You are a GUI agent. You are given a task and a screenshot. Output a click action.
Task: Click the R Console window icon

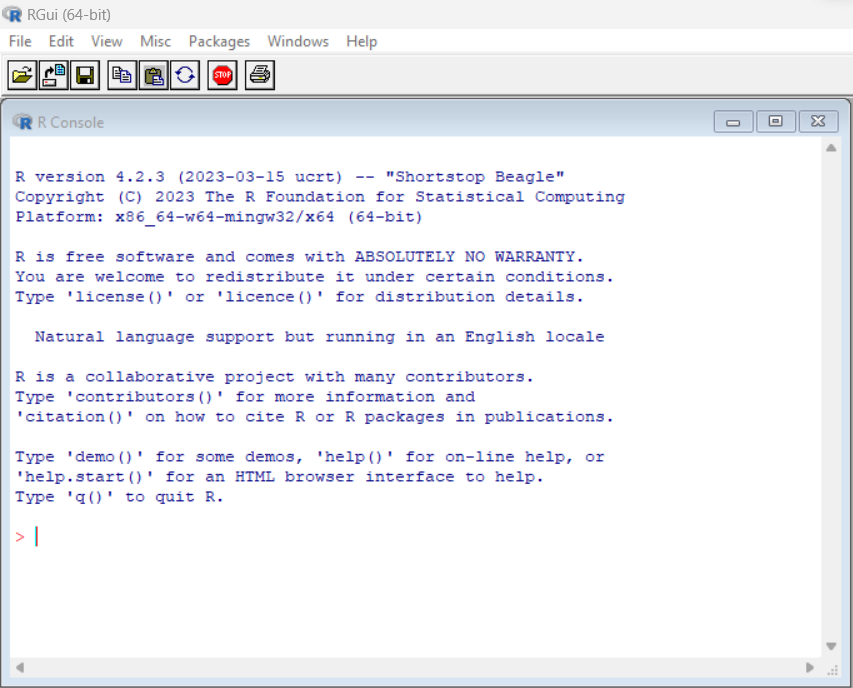point(22,122)
